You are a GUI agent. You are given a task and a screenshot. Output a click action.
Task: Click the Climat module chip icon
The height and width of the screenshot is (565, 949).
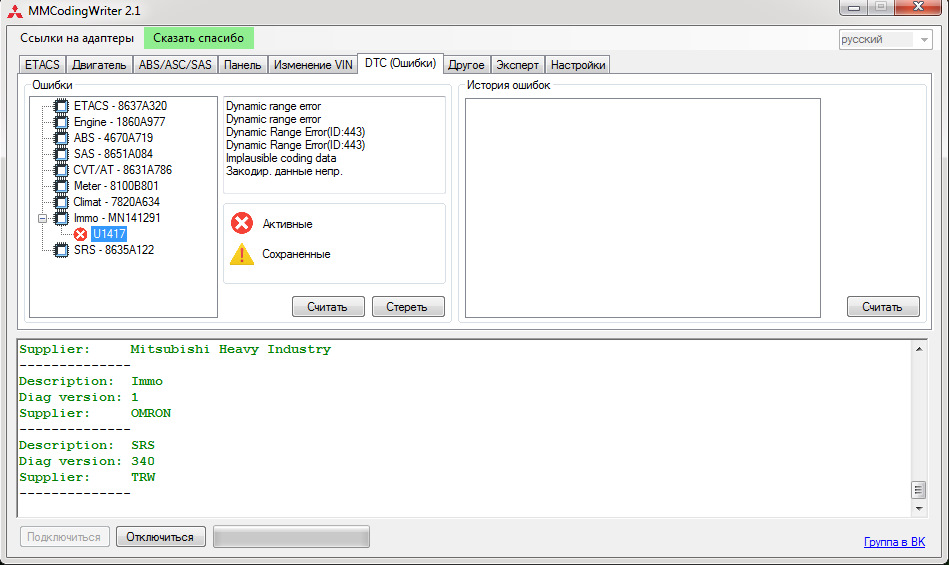click(x=61, y=202)
